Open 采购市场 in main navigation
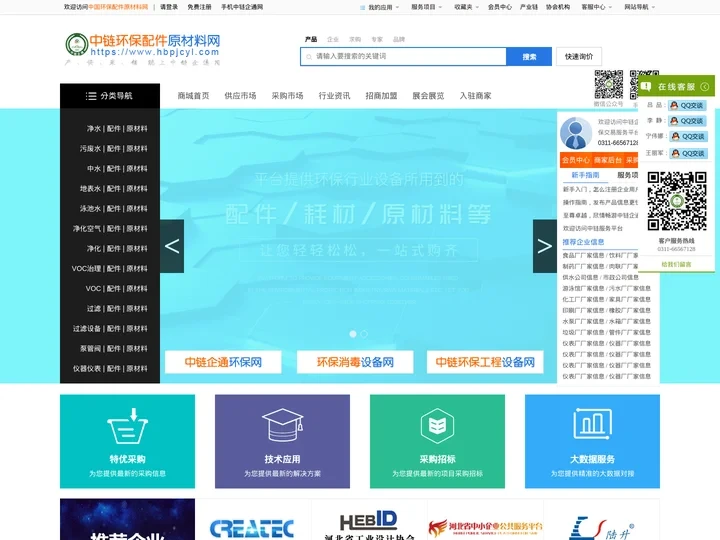The image size is (720, 540). pos(287,96)
